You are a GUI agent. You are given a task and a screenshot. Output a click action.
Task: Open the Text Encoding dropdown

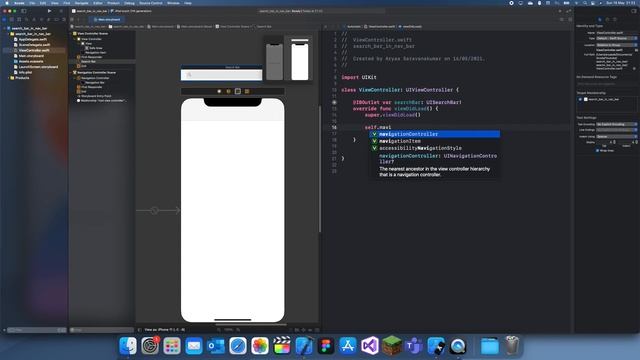pos(617,124)
